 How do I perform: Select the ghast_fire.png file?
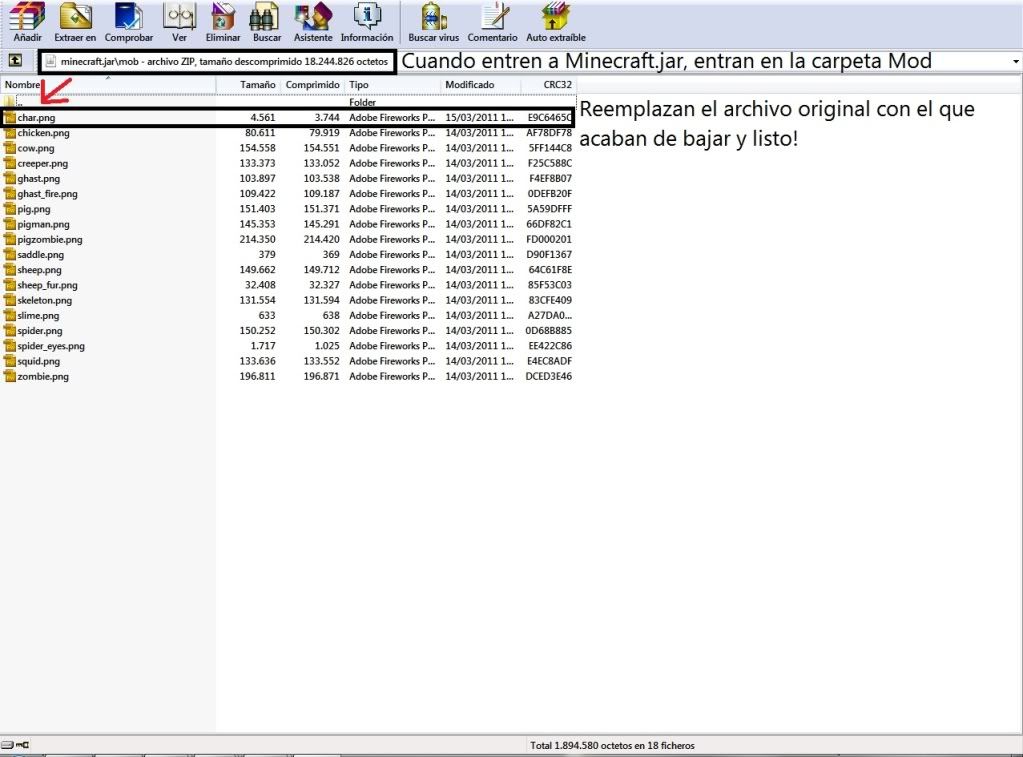[288, 194]
